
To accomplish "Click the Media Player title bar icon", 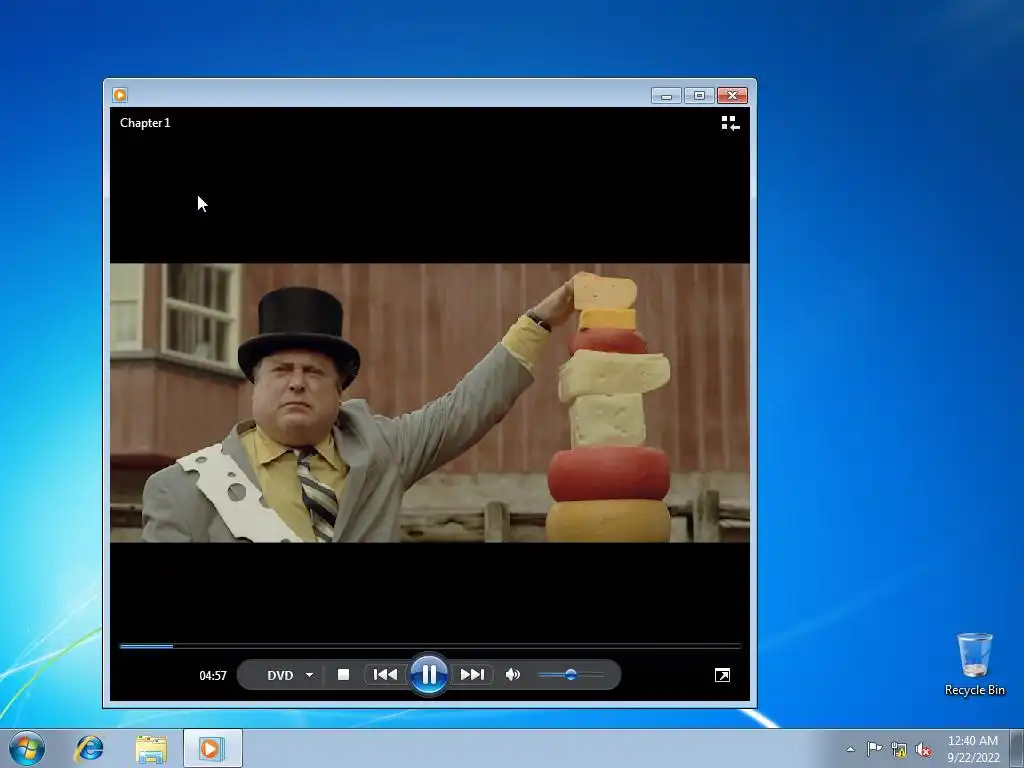I will point(120,95).
